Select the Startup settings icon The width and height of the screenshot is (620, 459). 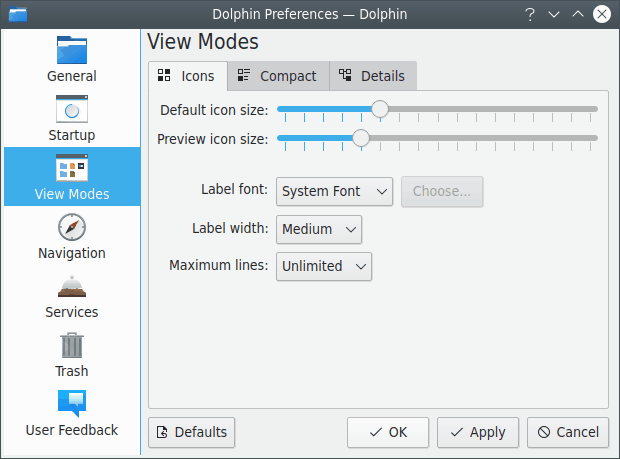point(72,118)
